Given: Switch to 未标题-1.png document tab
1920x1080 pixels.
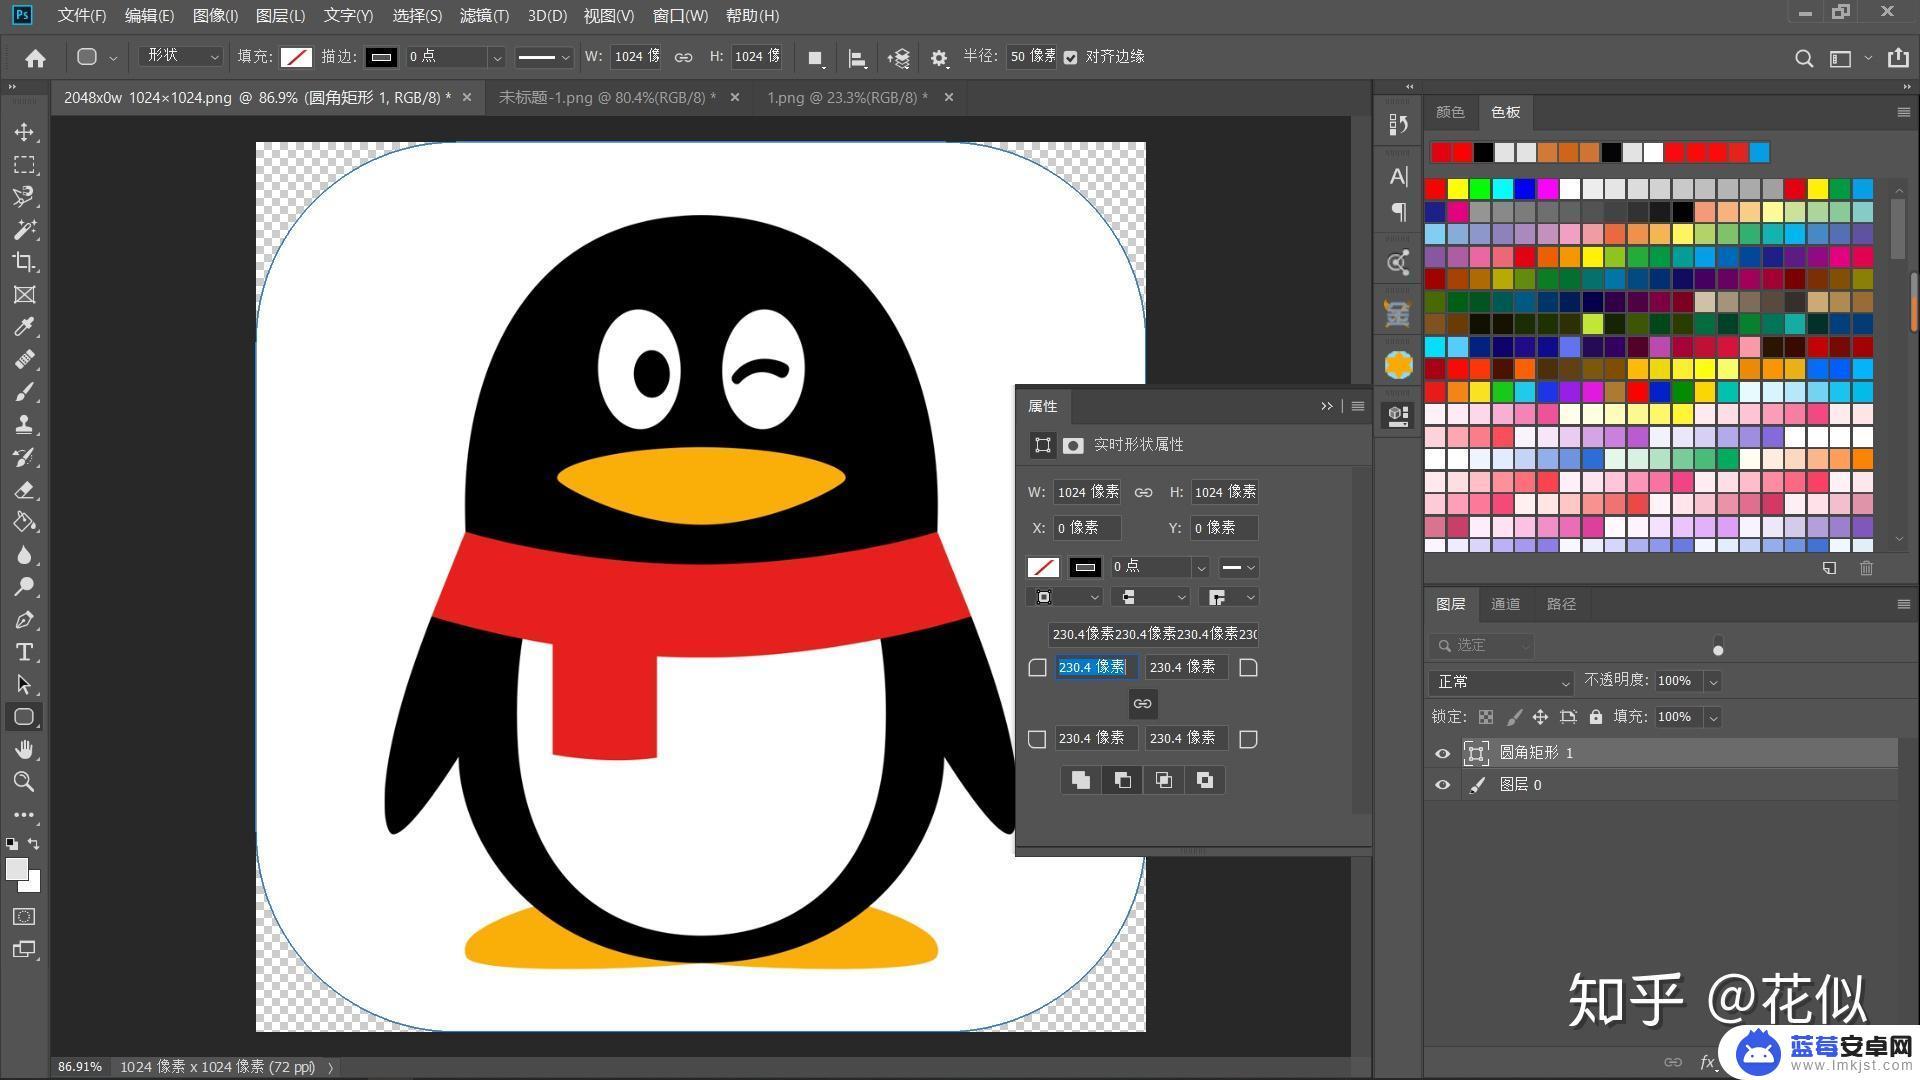Looking at the screenshot, I should (607, 98).
